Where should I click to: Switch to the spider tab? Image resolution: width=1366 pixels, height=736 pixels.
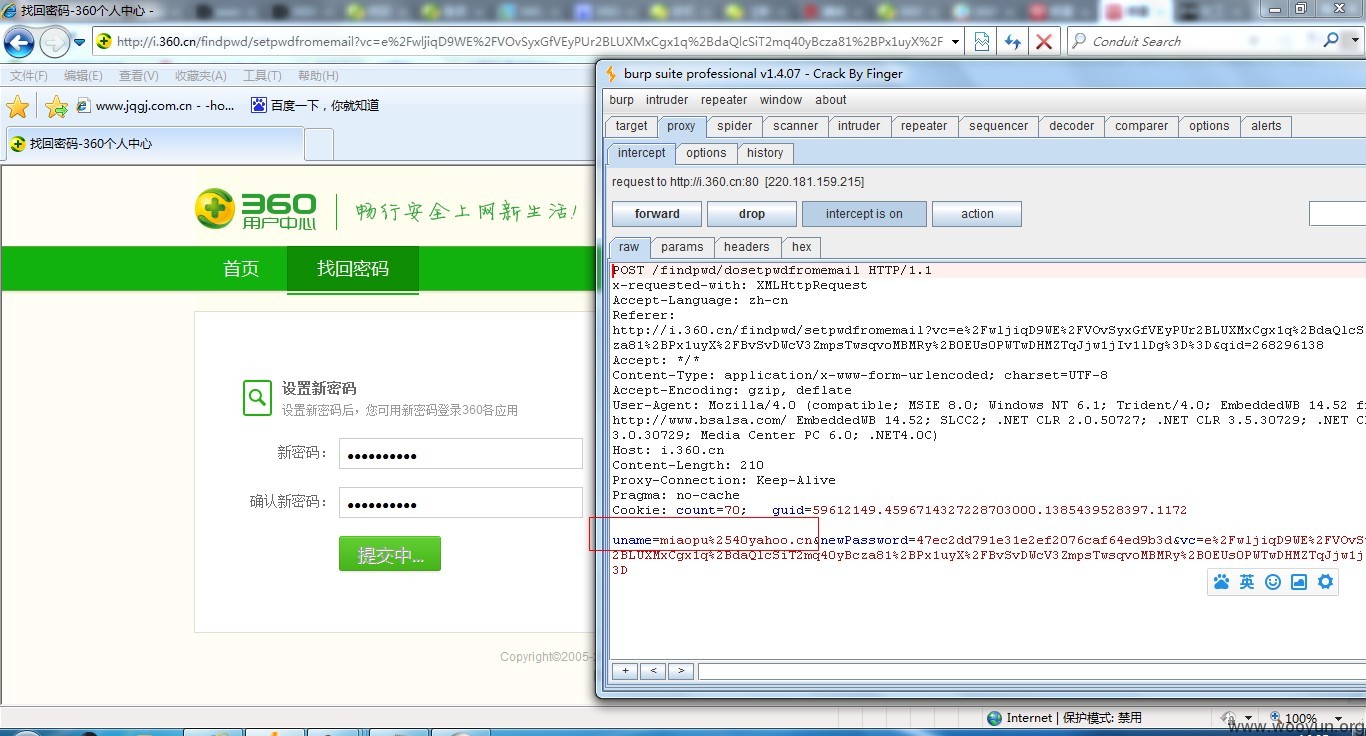(735, 126)
